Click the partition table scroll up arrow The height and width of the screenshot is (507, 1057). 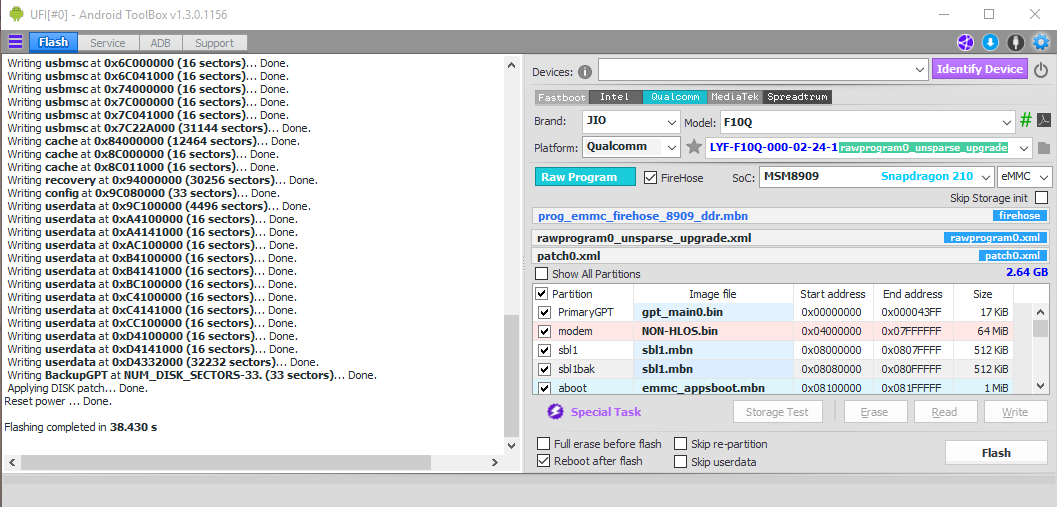1041,310
